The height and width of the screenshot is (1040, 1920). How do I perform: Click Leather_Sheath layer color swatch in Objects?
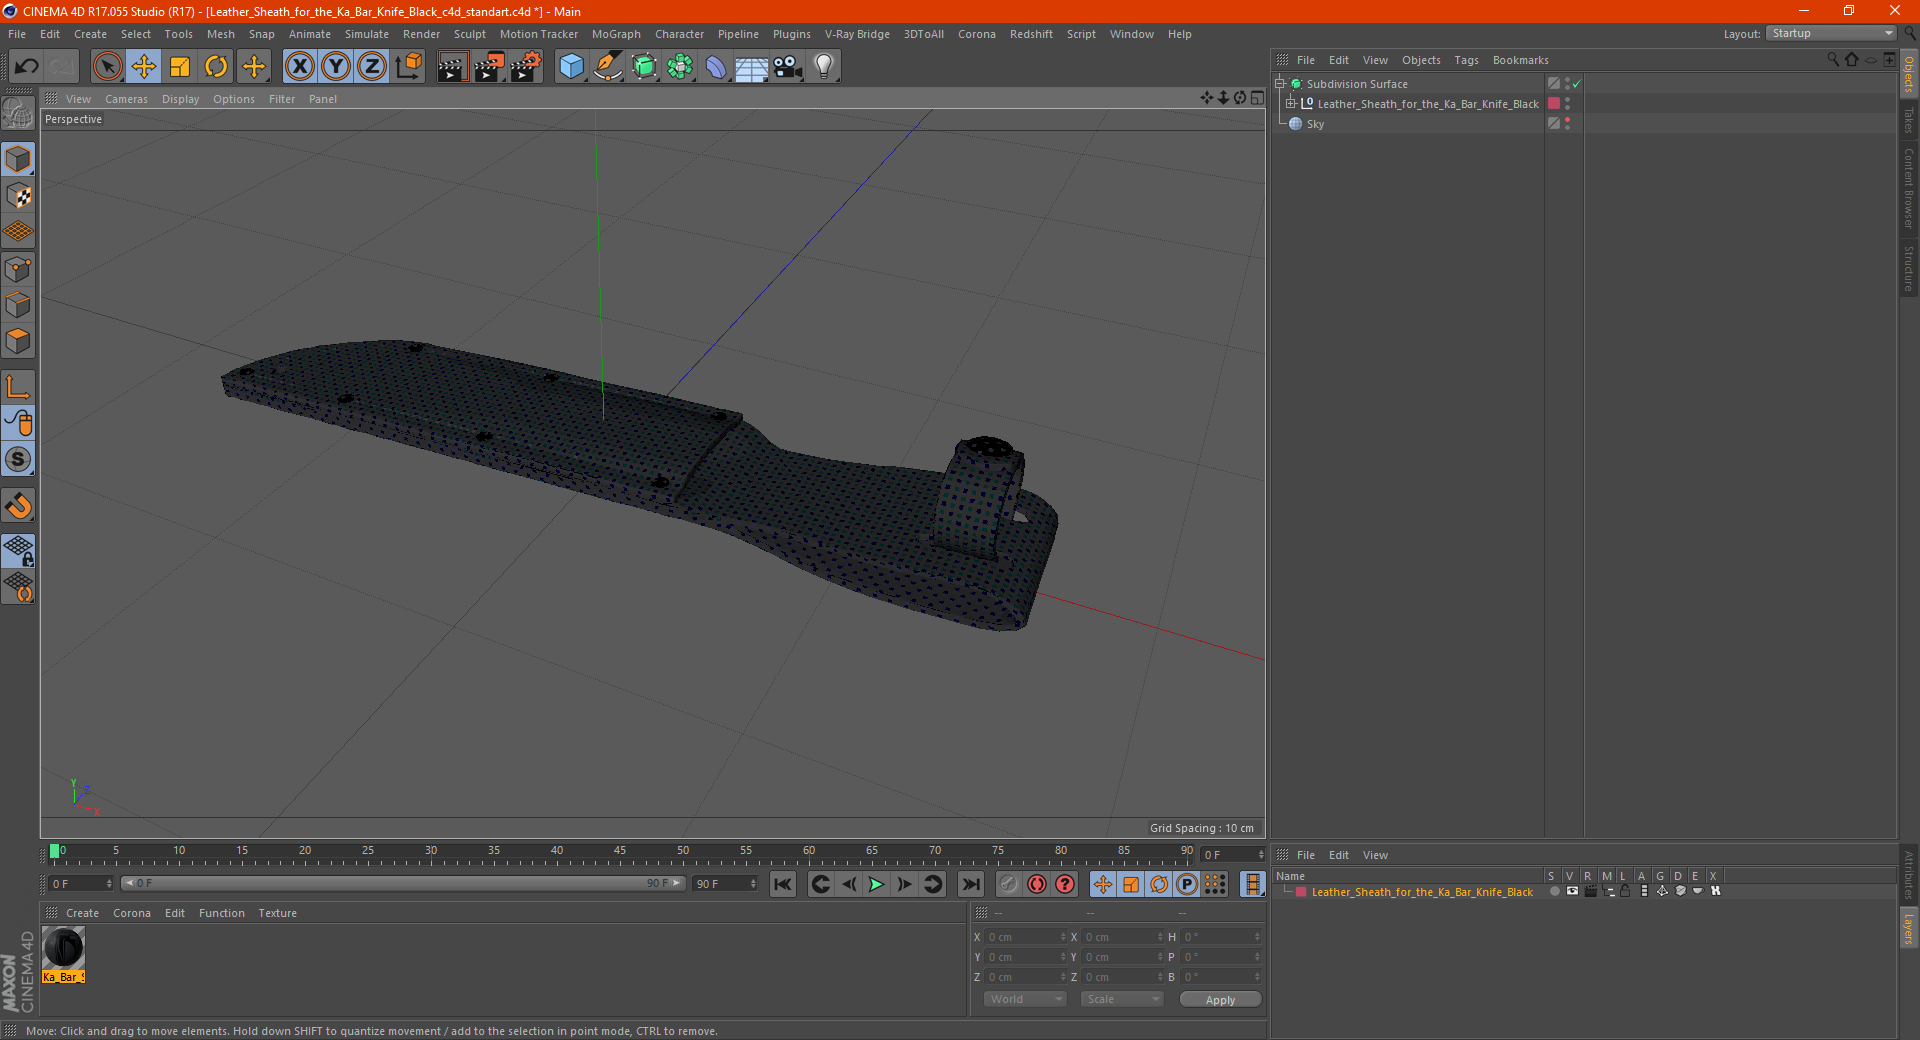1554,104
